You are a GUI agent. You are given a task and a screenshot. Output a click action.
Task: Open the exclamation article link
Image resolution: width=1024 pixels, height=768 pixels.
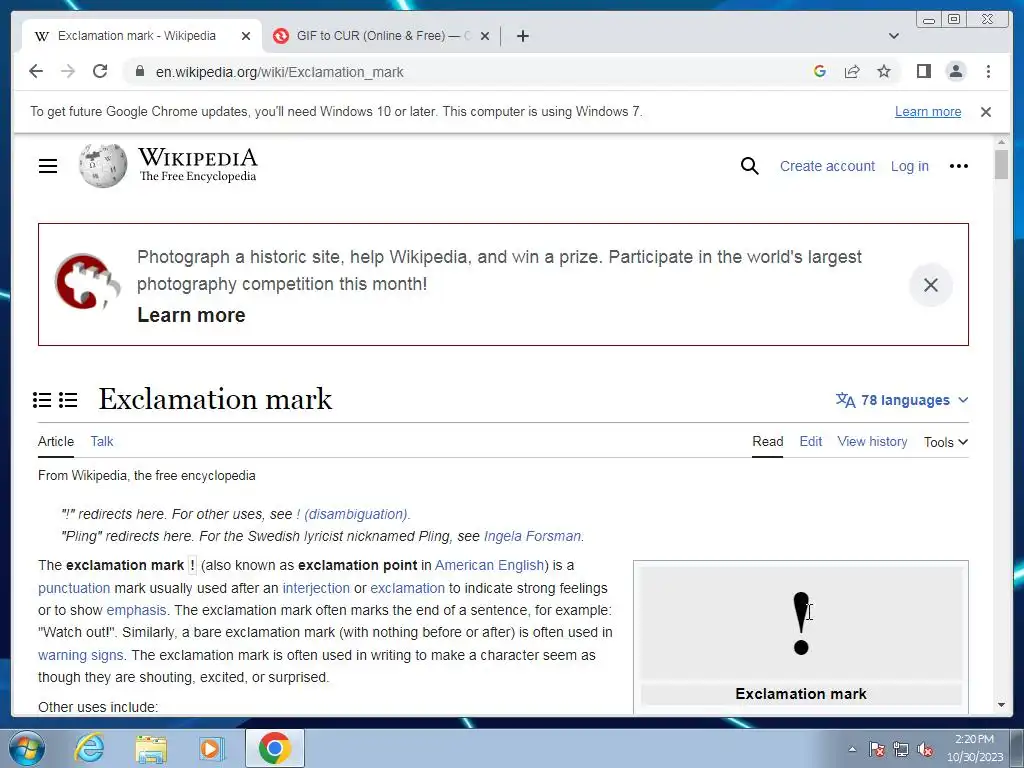(408, 588)
